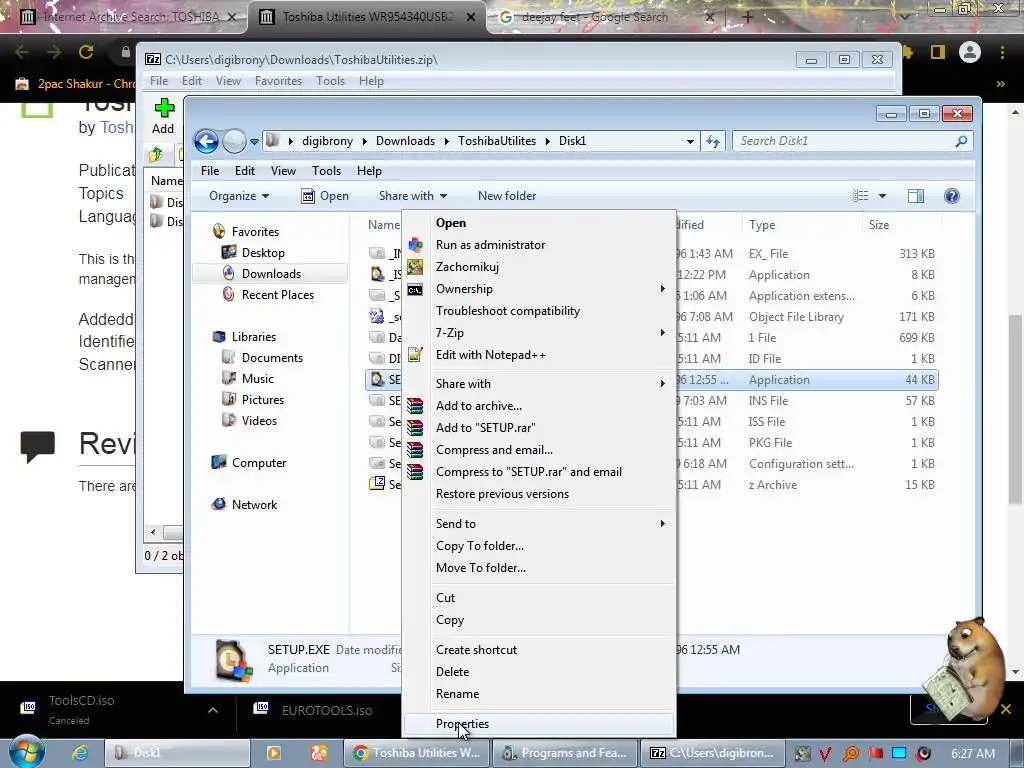Viewport: 1024px width, 768px height.
Task: Click the Chrome reload button
Action: 86,52
